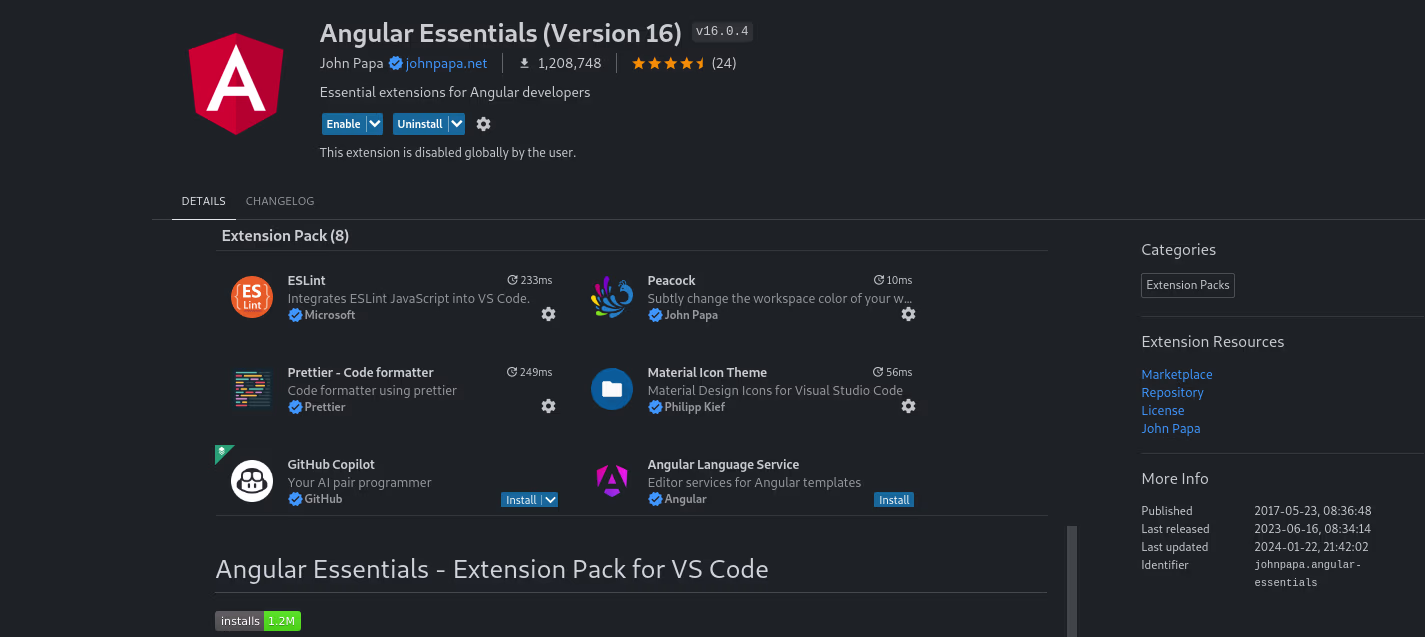This screenshot has width=1425, height=637.
Task: Click the Peacock extension icon
Action: (612, 298)
